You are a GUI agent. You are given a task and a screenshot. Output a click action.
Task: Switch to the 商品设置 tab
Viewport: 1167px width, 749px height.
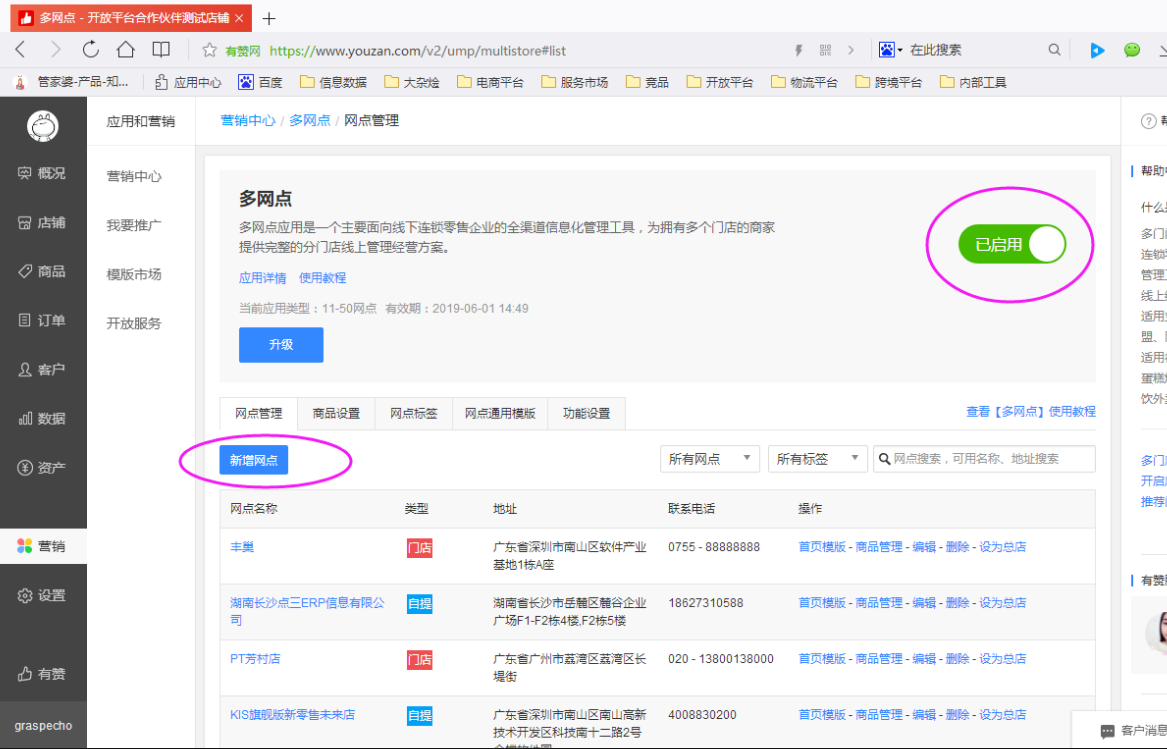click(x=336, y=413)
